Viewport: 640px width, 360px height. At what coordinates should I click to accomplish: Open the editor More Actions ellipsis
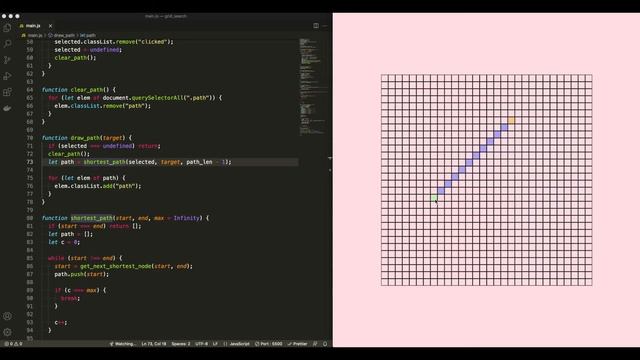325,26
